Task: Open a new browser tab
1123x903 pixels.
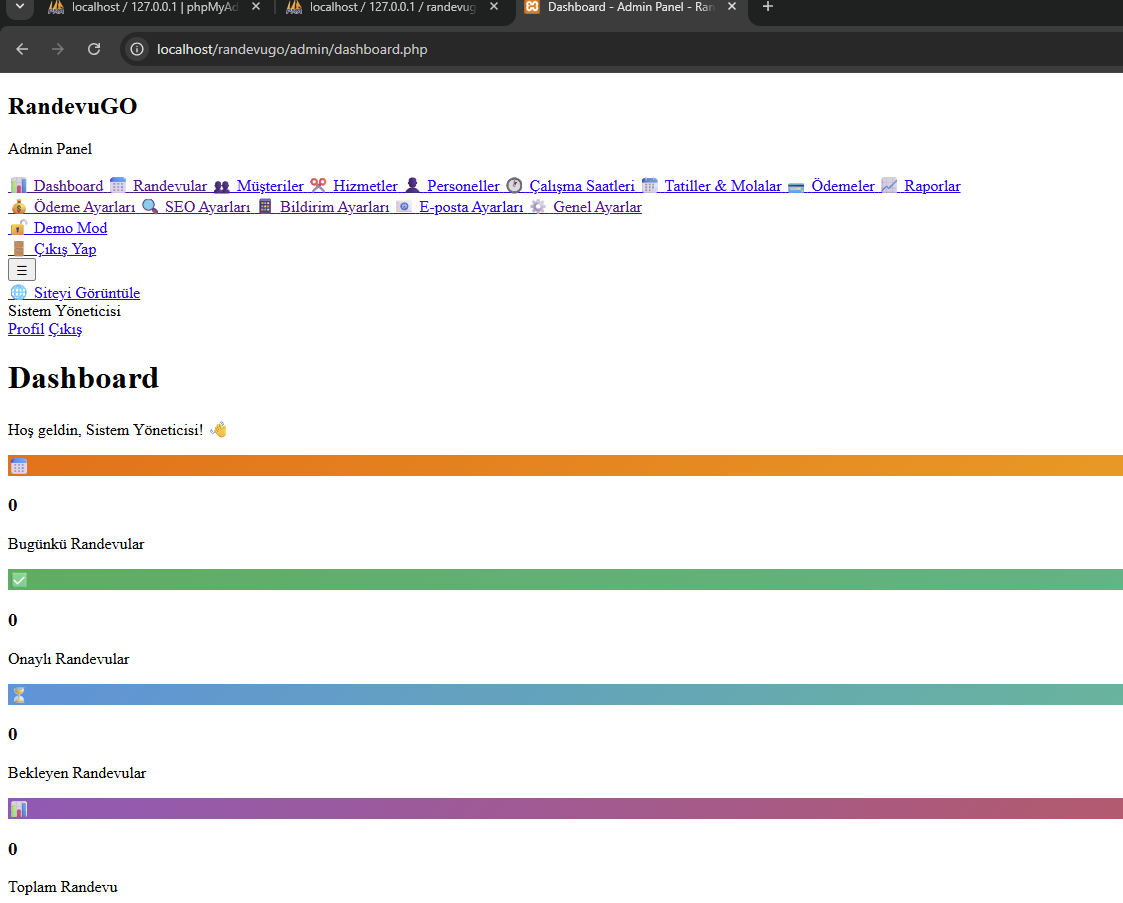Action: [768, 7]
